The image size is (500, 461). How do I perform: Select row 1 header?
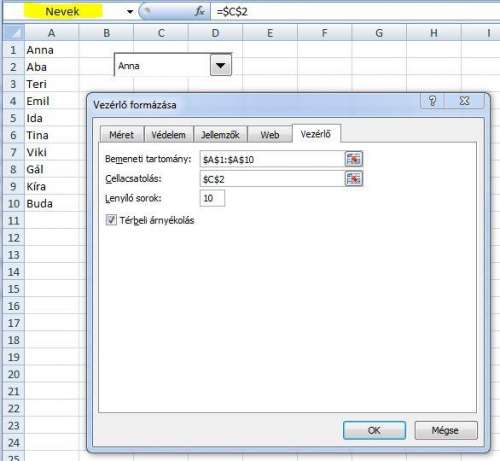click(13, 50)
